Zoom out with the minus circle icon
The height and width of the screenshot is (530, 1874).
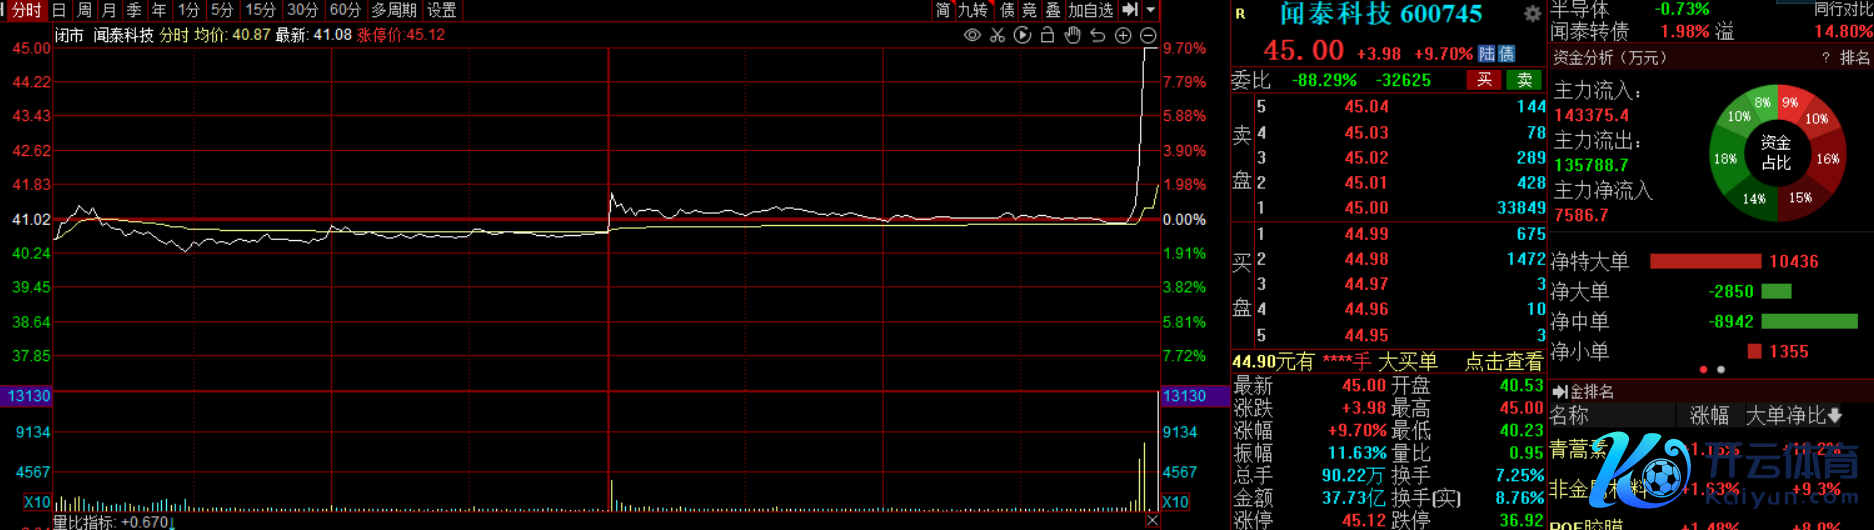(1148, 35)
